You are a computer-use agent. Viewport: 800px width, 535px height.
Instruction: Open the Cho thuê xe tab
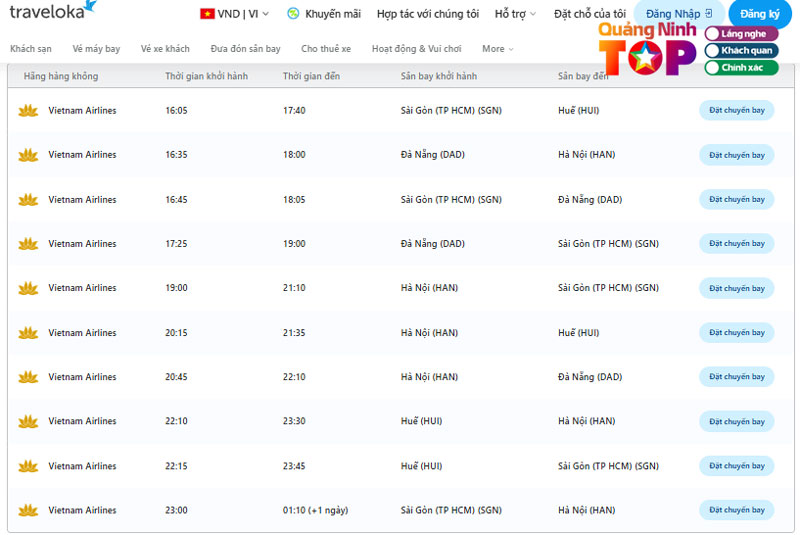coord(326,49)
